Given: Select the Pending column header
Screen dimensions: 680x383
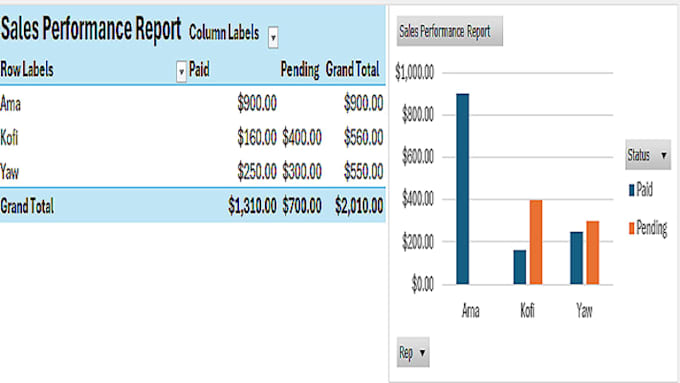Looking at the screenshot, I should pos(300,70).
